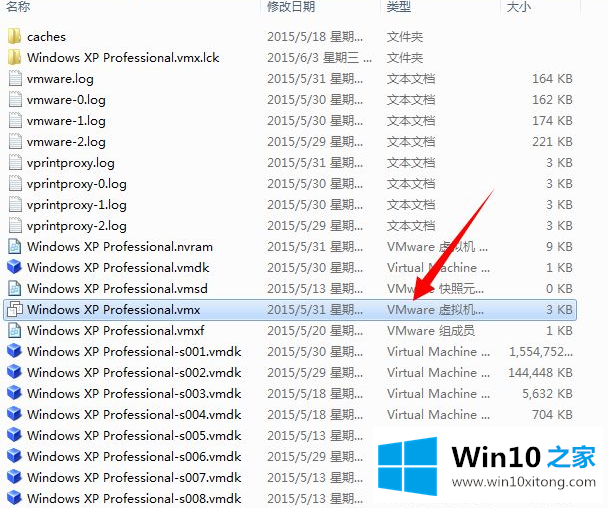Viewport: 608px width, 508px height.
Task: Click the vmware-0.log file icon
Action: (15, 99)
